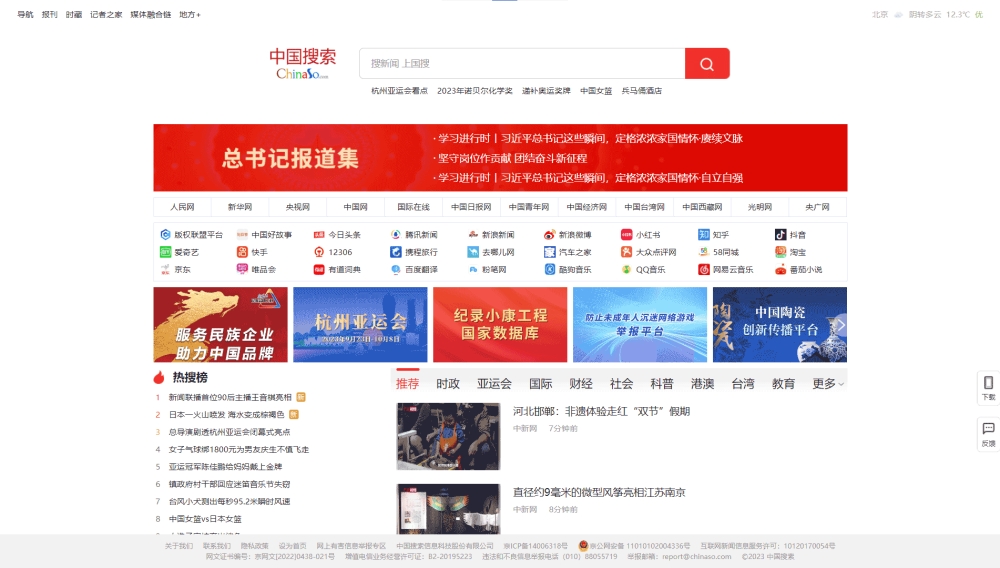Open the 淘宝 shortcut icon
Screen dimensions: 1000x568
tap(780, 252)
